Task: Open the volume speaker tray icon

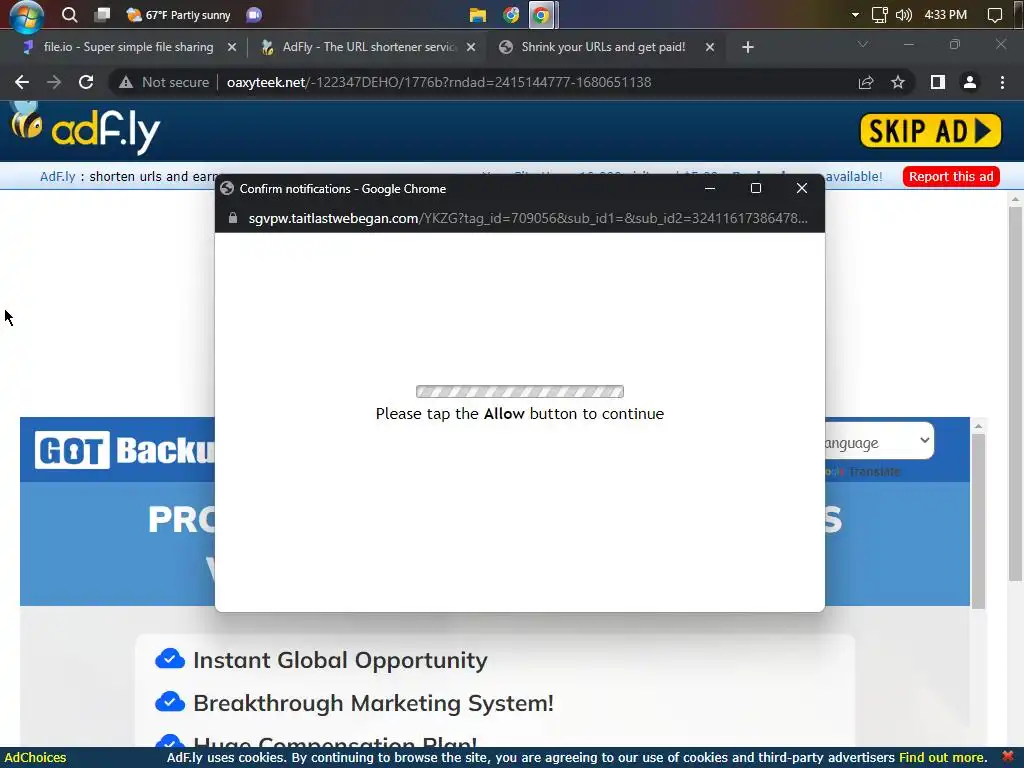Action: point(903,15)
